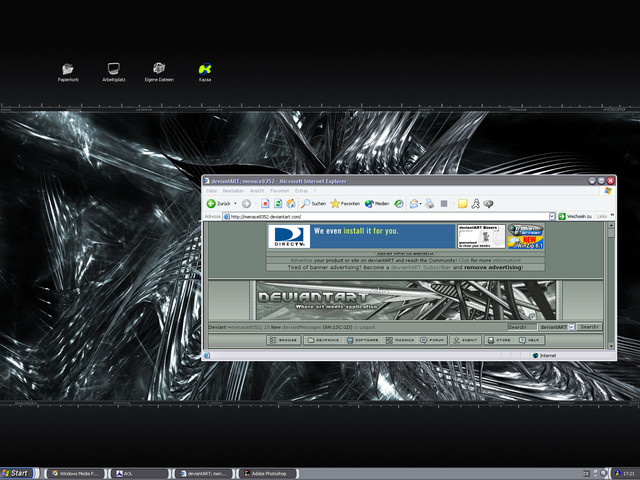640x480 pixels.
Task: Open the Browse navigation button
Action: click(x=284, y=340)
